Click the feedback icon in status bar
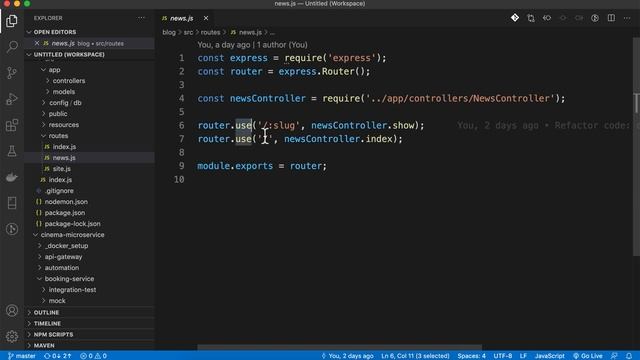 coord(614,356)
